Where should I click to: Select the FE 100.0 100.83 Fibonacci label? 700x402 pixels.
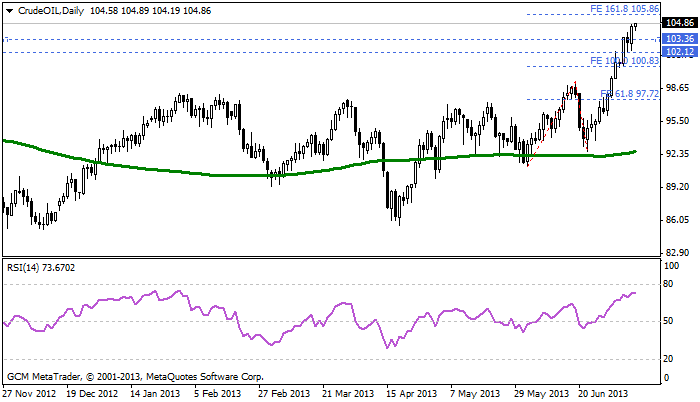(625, 61)
